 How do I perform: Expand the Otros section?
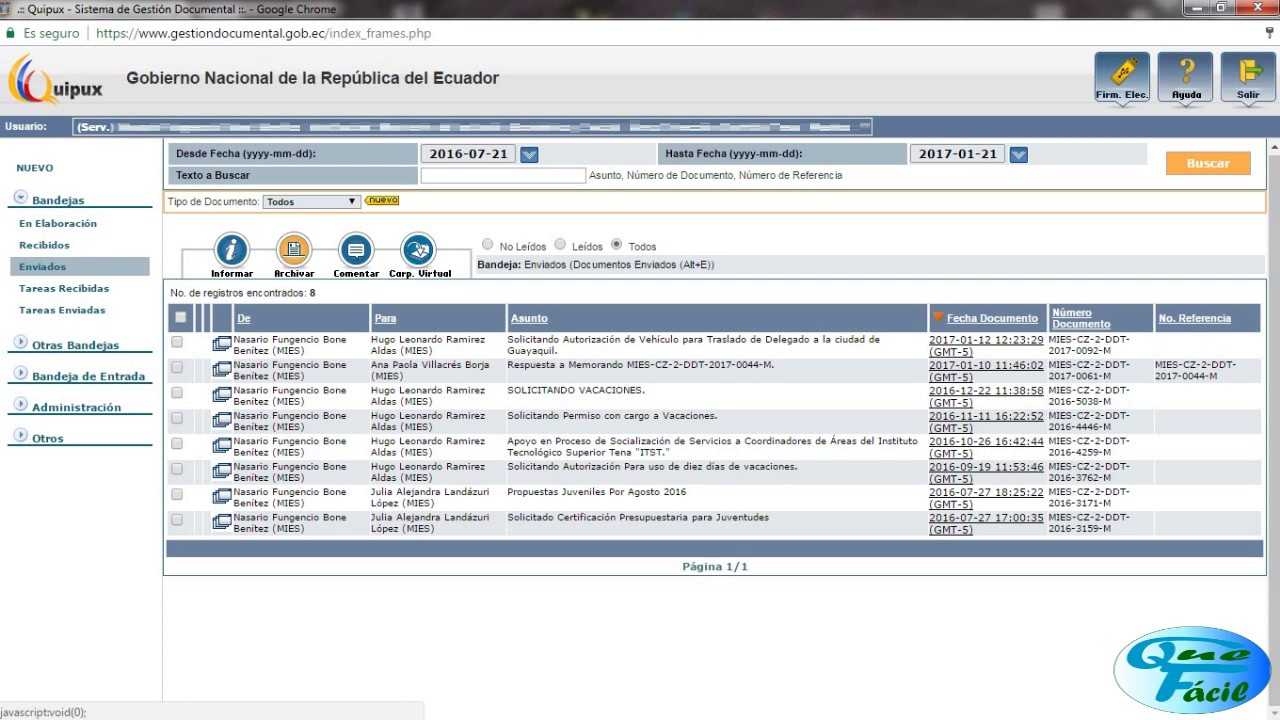[x=21, y=436]
